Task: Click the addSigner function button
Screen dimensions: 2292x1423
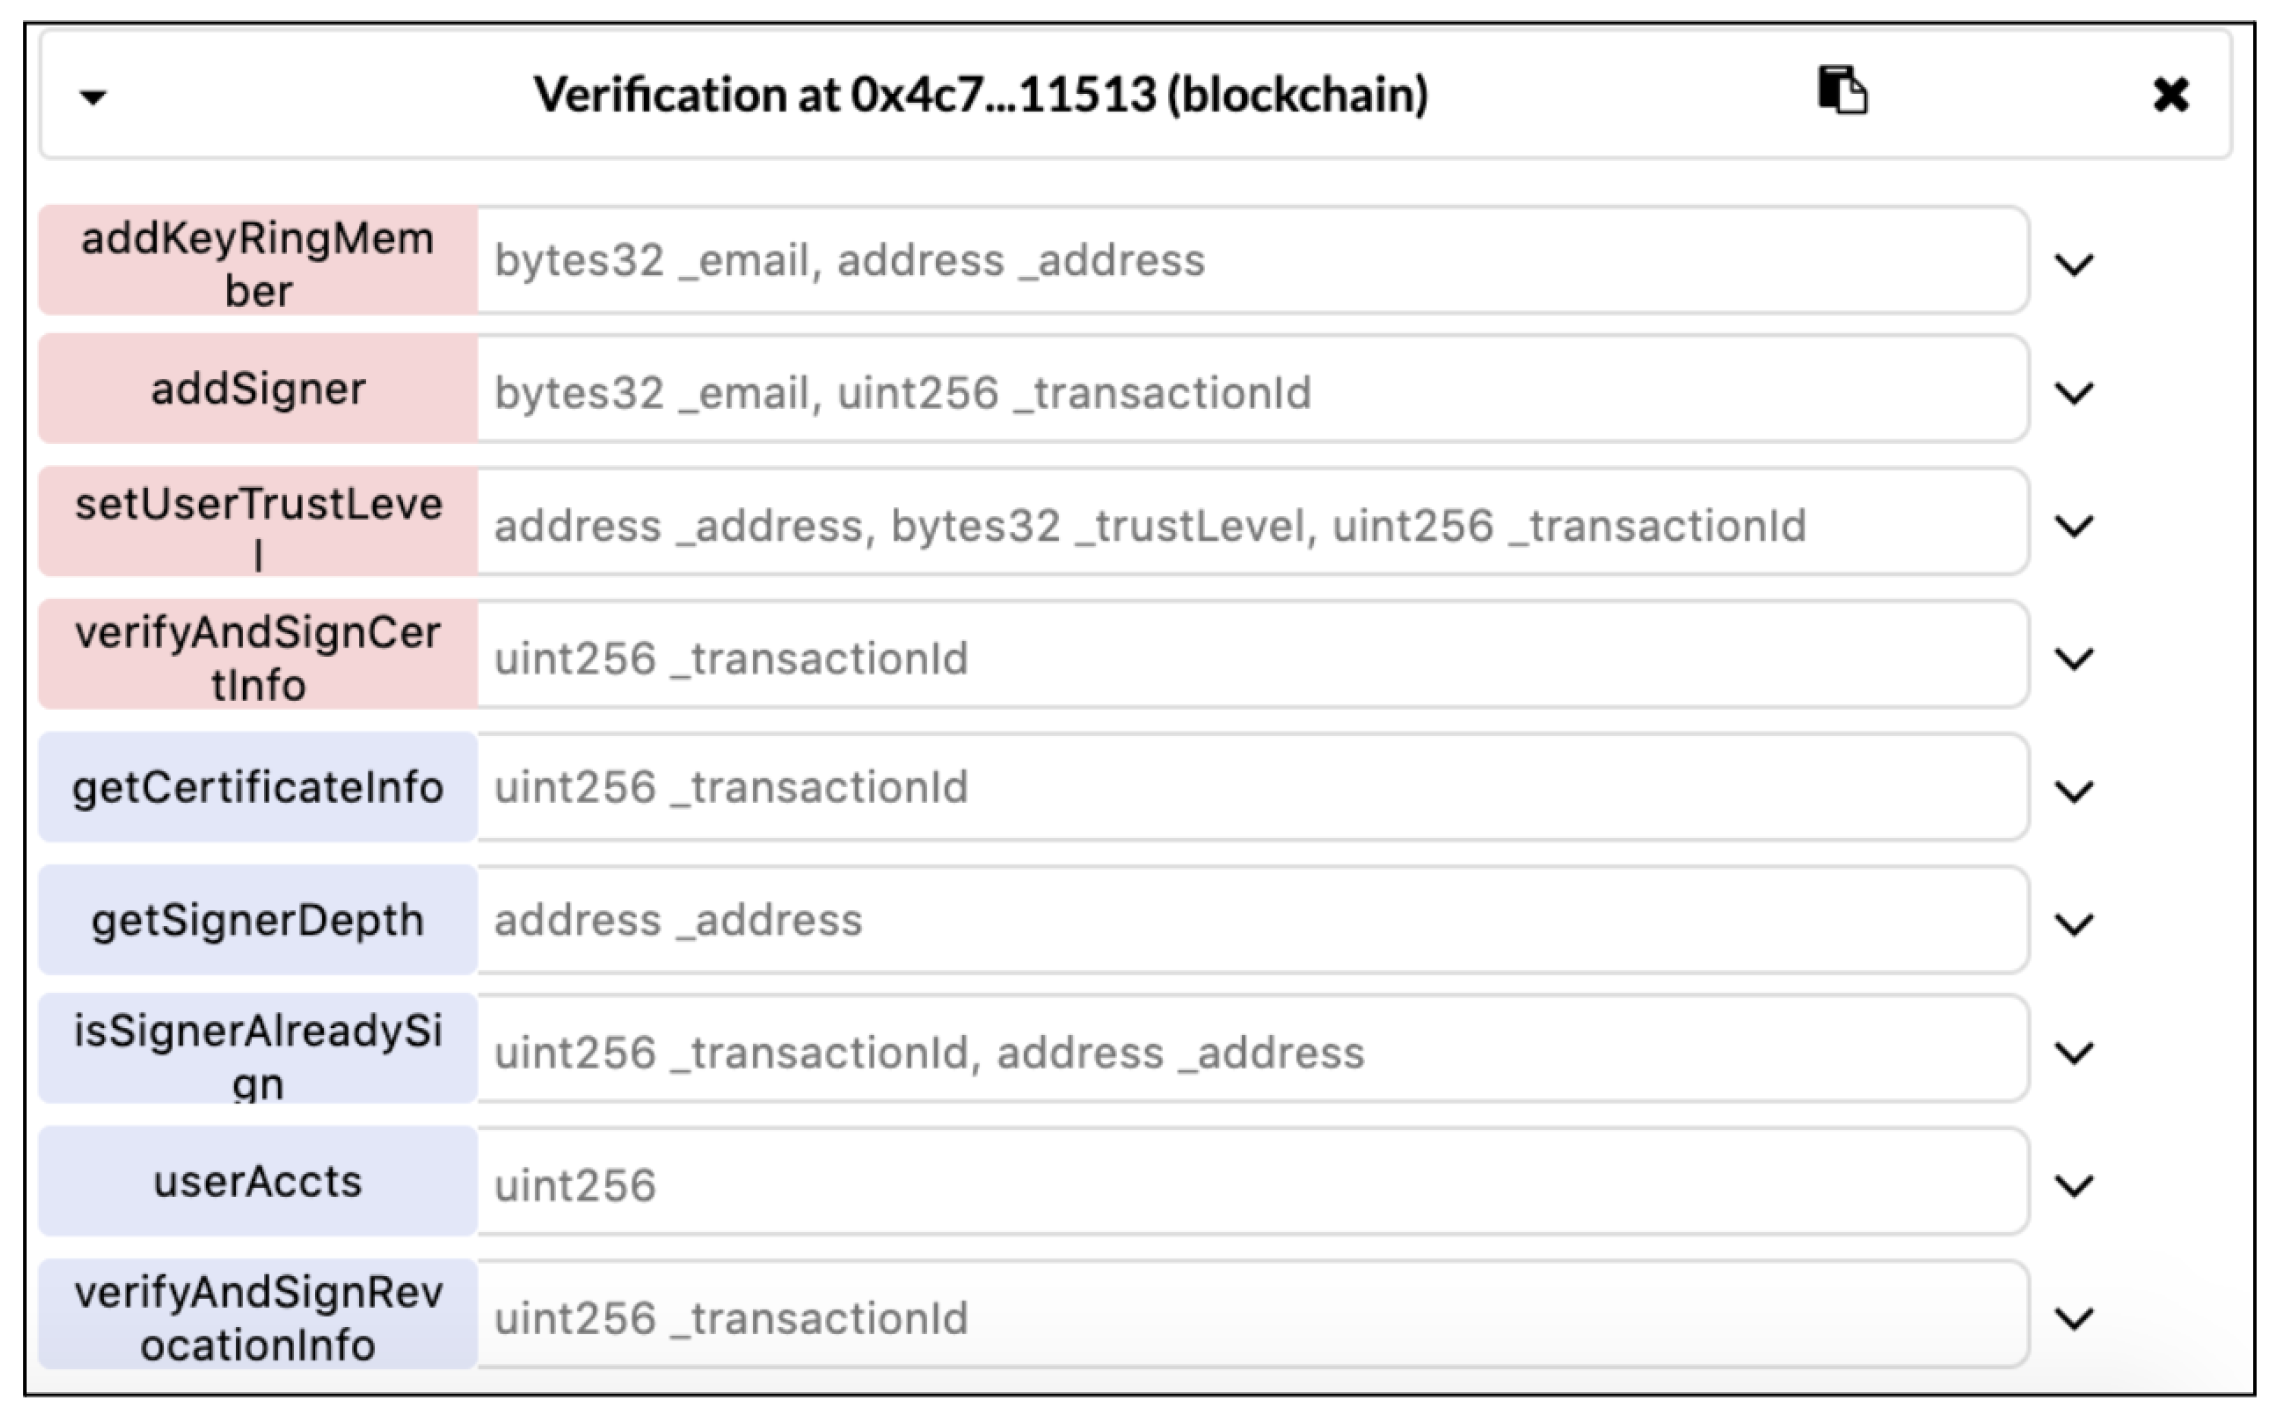Action: (x=258, y=390)
